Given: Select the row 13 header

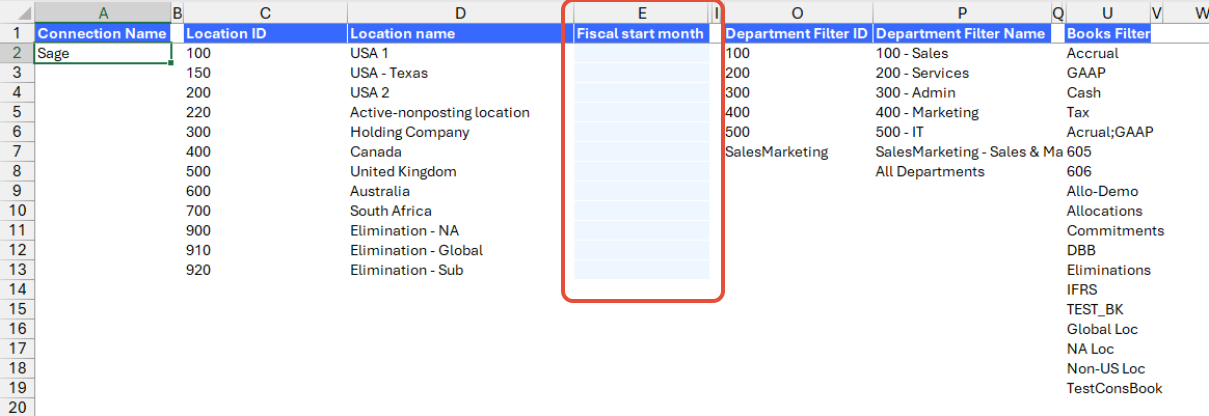Looking at the screenshot, I should pyautogui.click(x=16, y=270).
